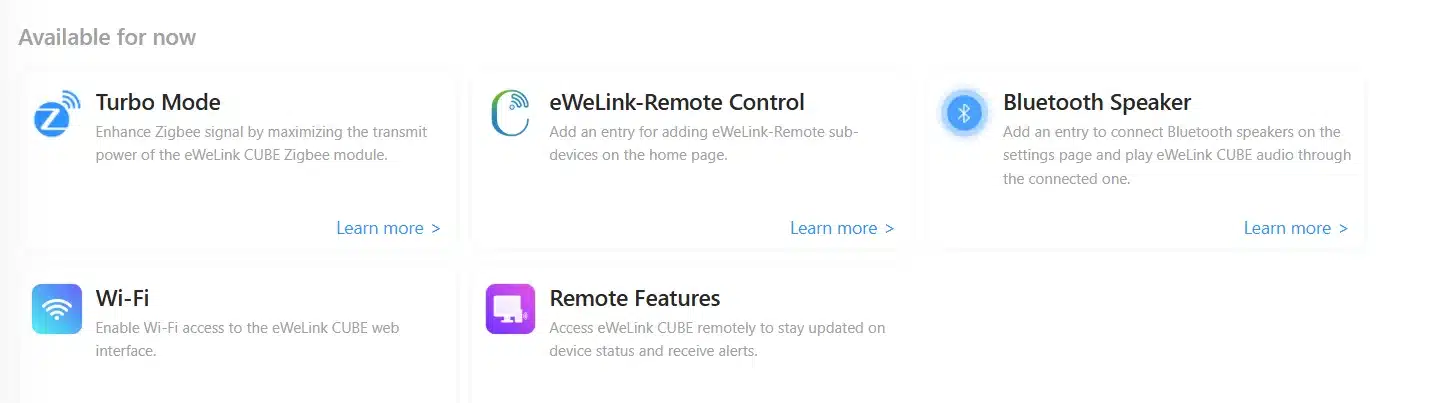Select the Turbo Mode title

[x=158, y=102]
